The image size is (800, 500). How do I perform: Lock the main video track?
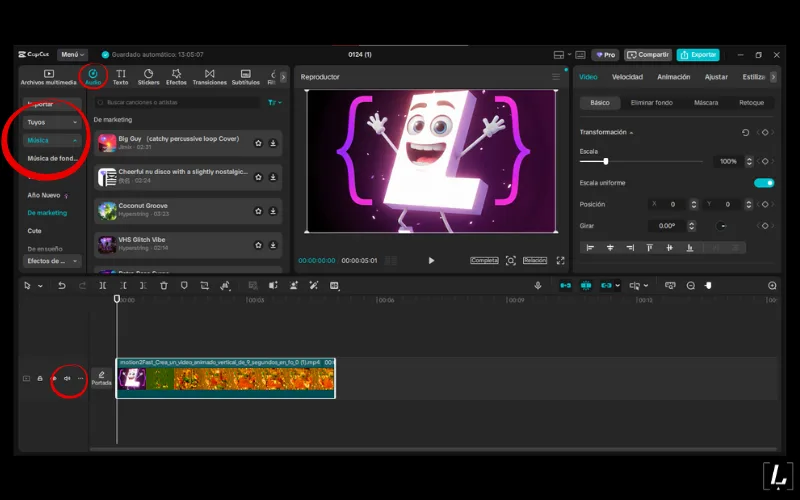40,378
